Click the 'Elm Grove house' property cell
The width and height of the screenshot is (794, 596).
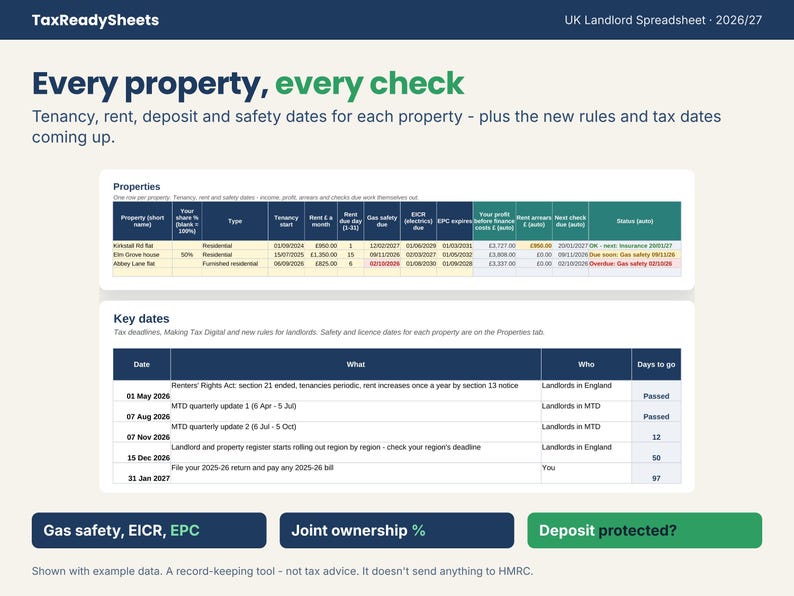142,255
